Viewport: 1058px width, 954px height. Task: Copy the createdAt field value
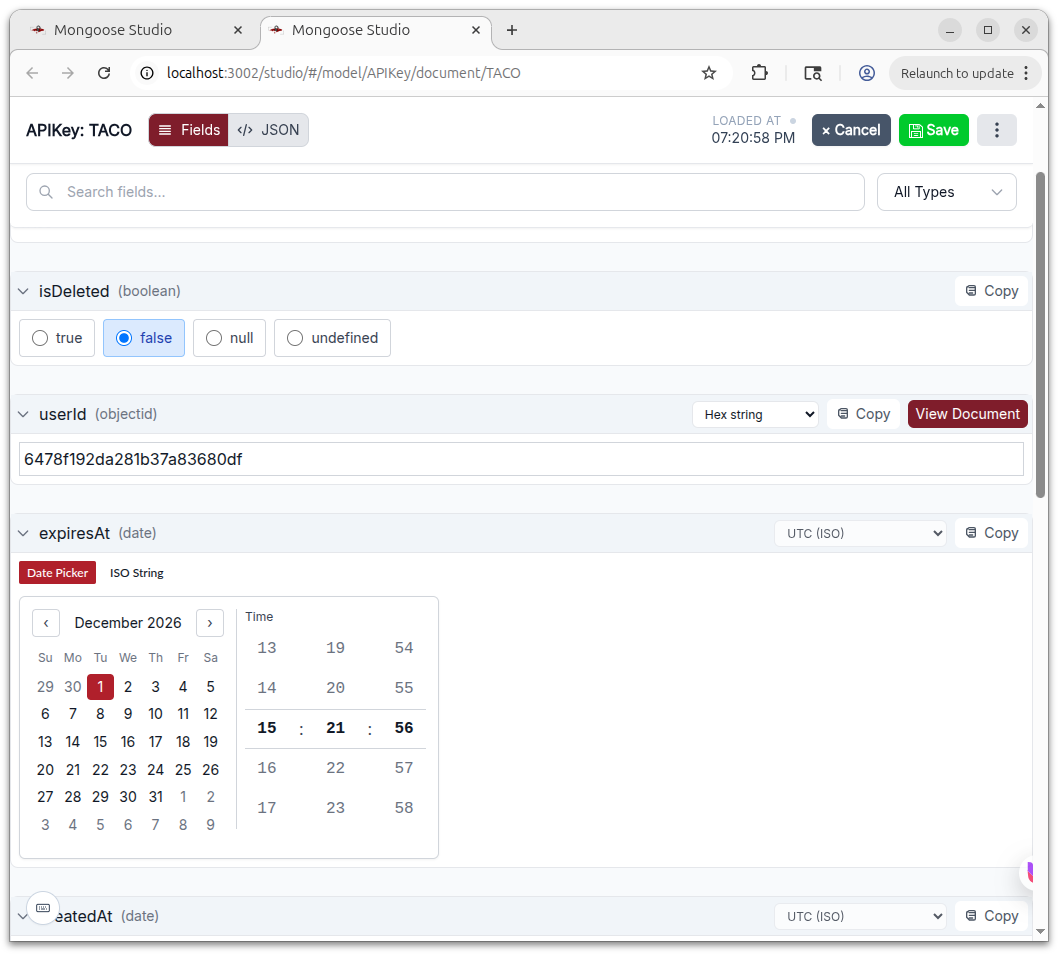[991, 916]
